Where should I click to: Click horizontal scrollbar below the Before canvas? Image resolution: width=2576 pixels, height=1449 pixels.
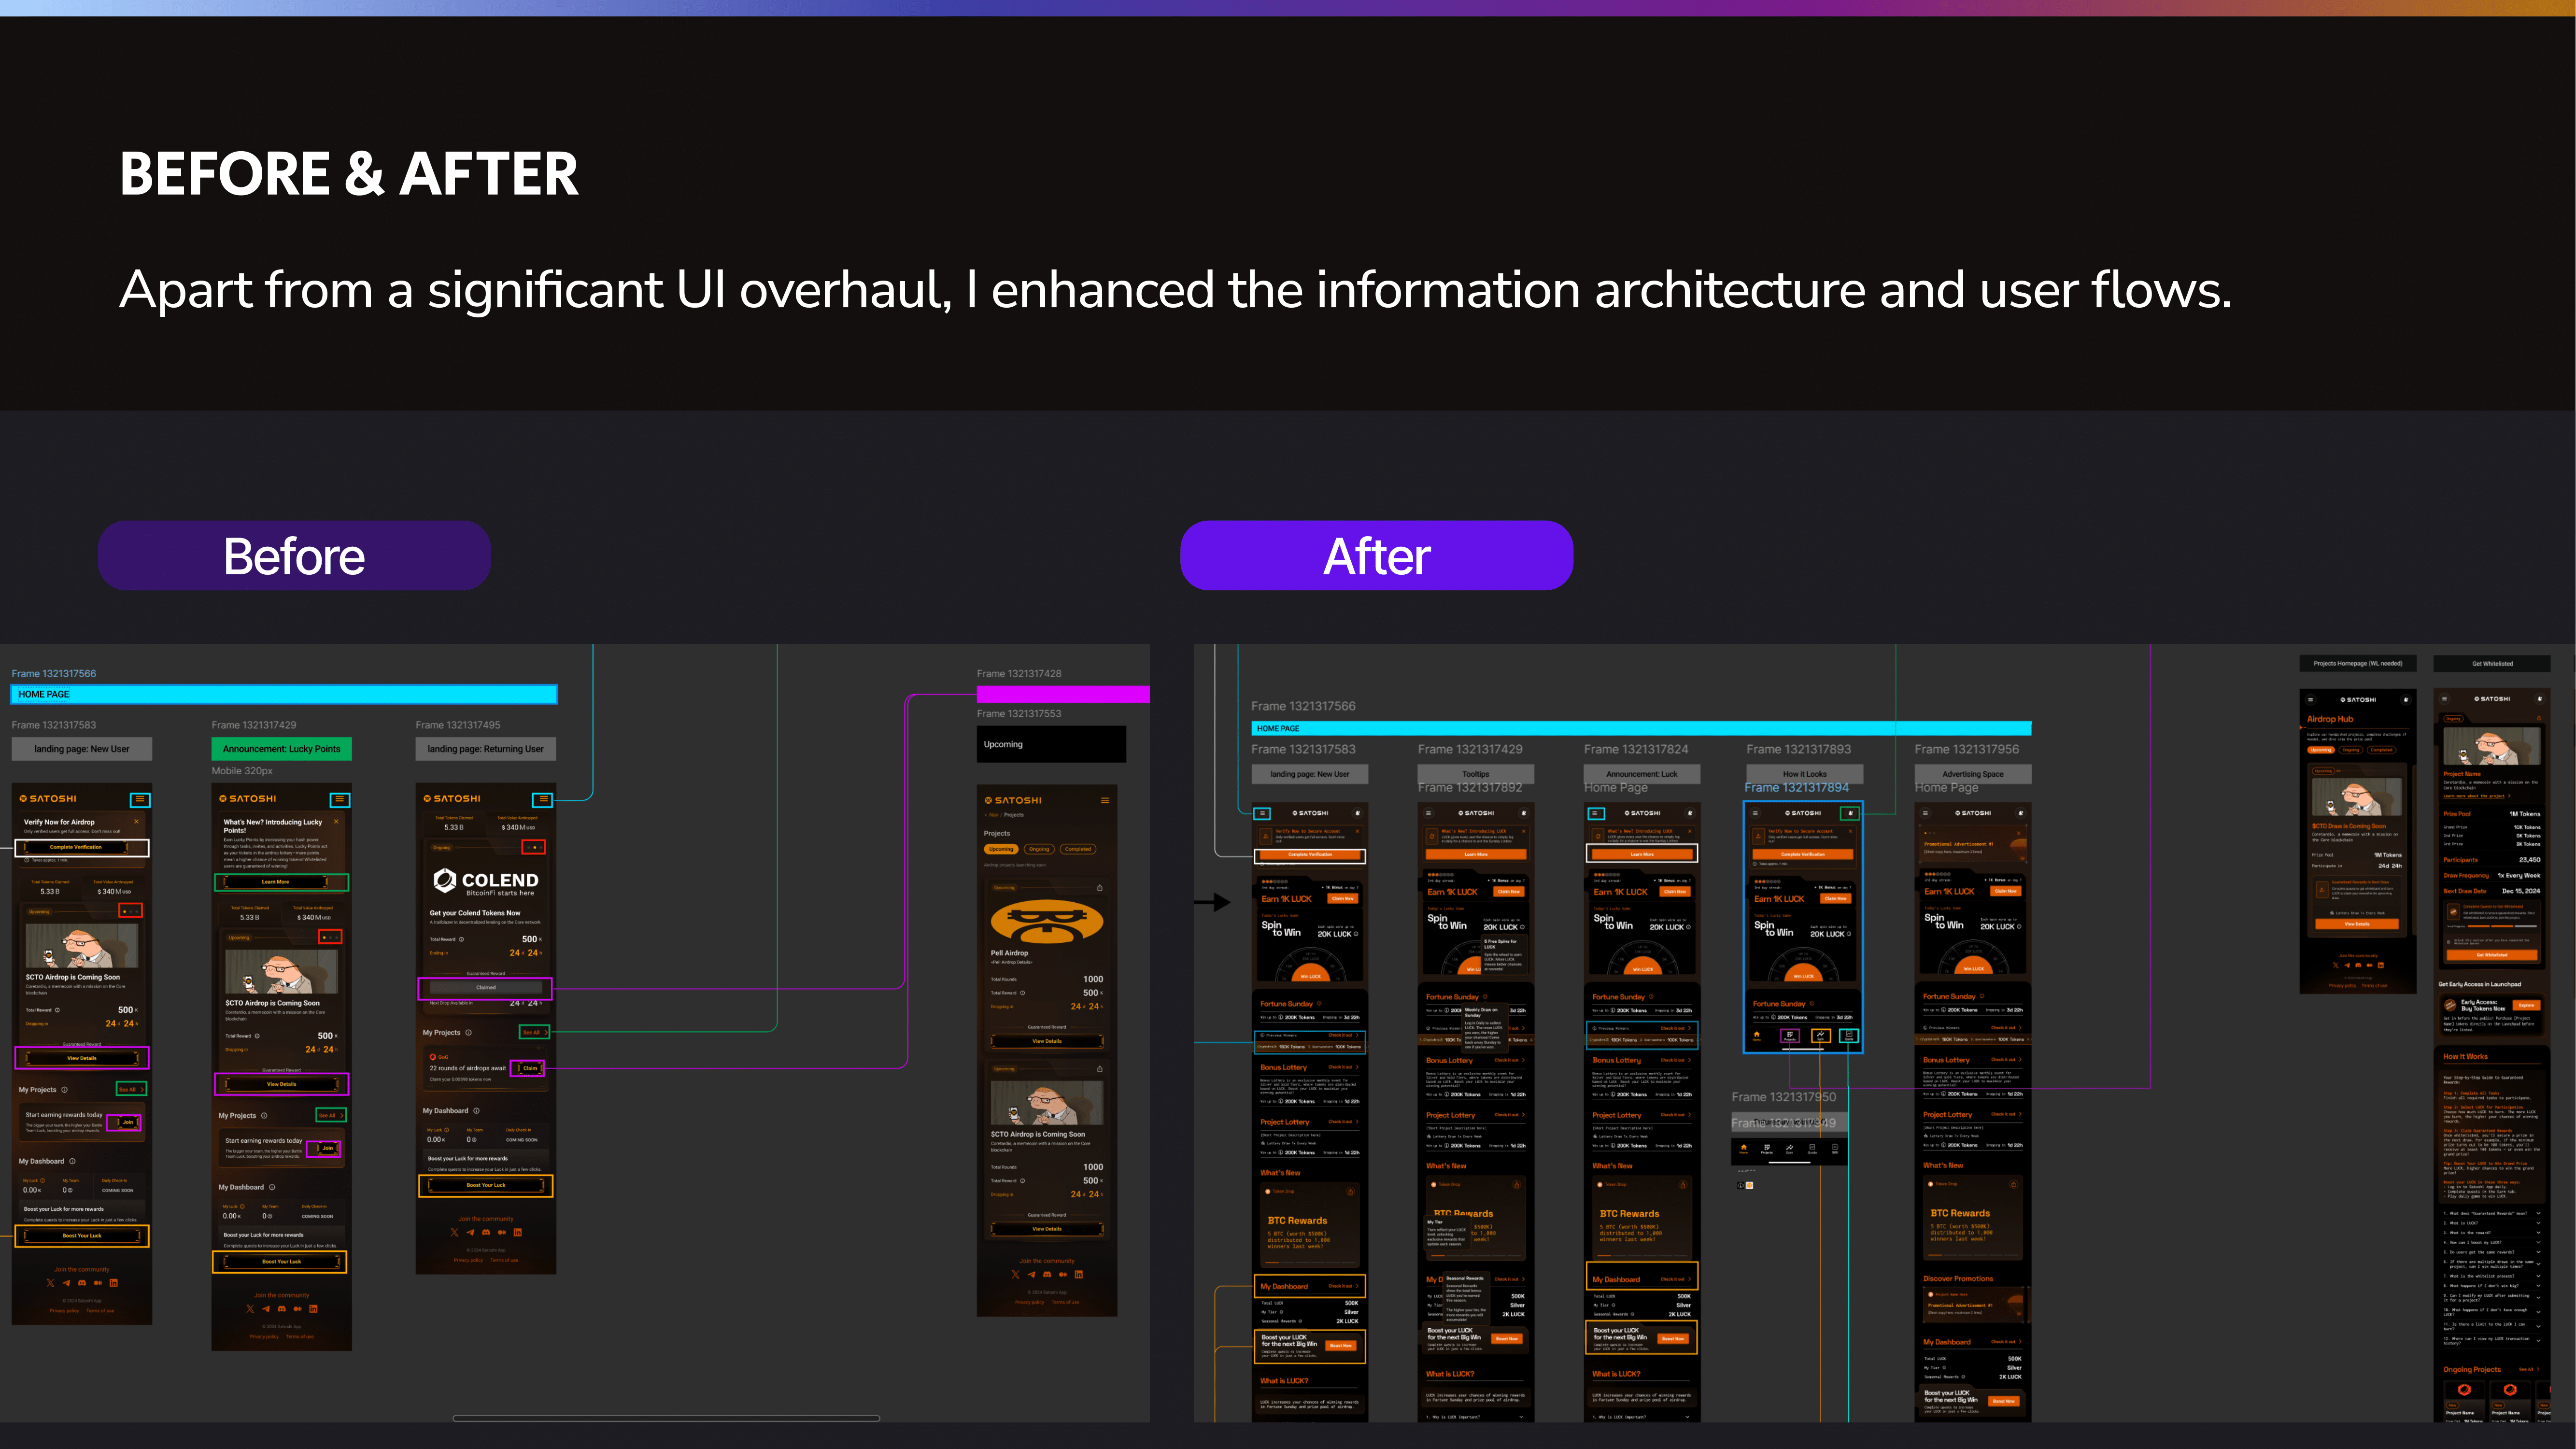666,1418
